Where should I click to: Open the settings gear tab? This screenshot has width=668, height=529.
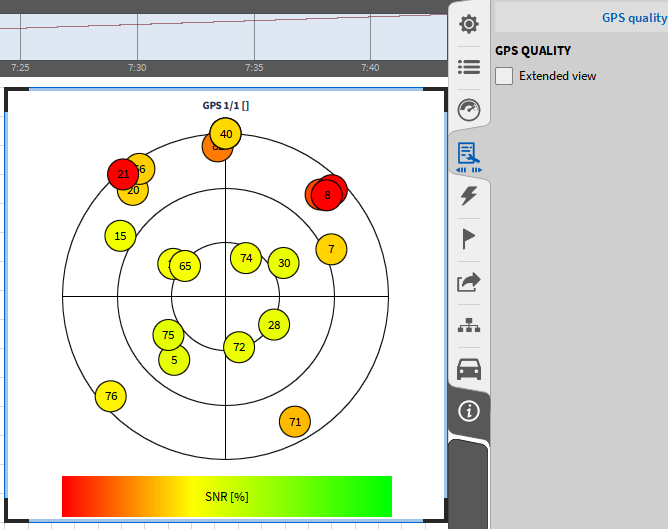tap(468, 23)
